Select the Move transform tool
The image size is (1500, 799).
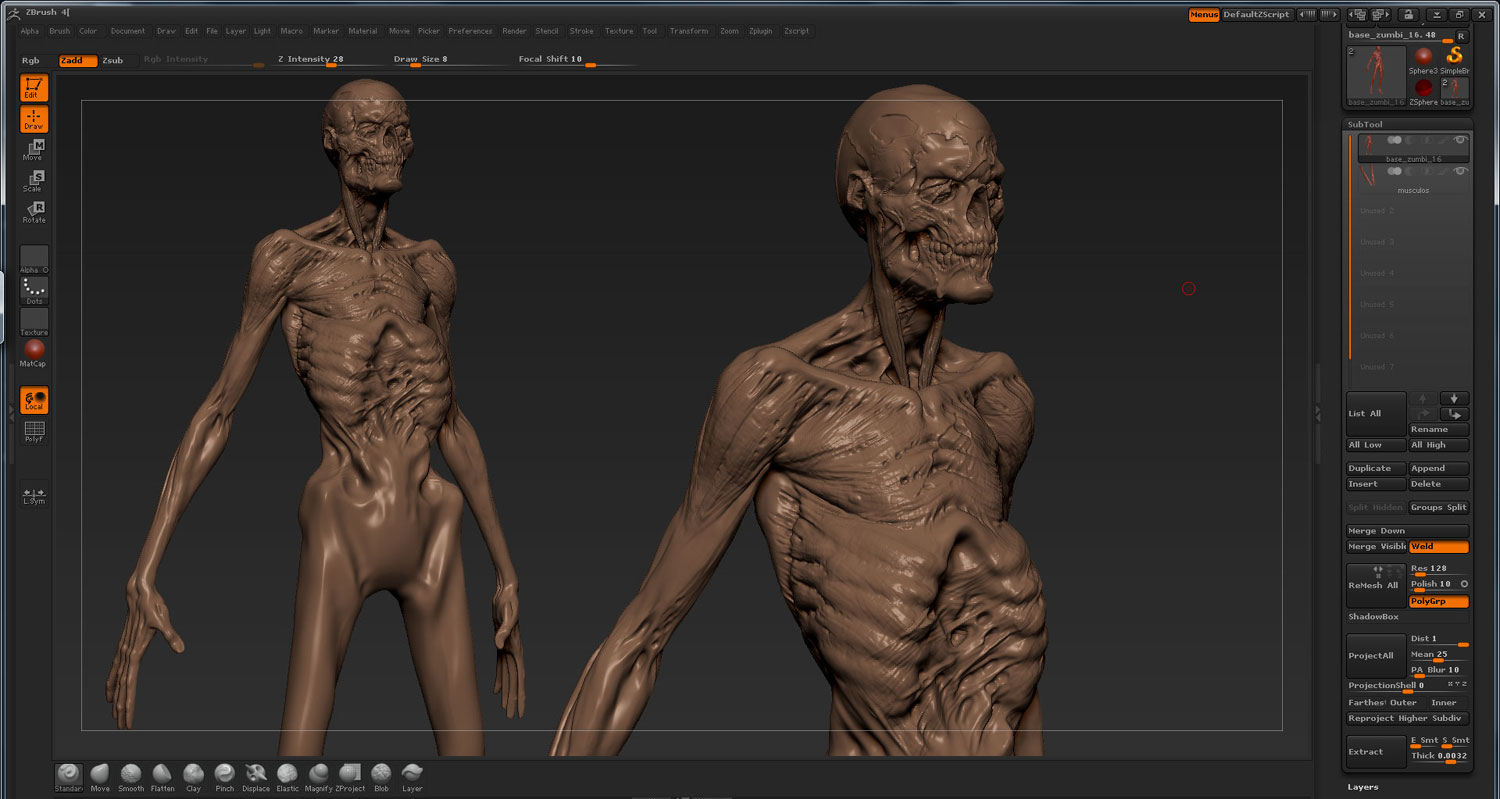[x=34, y=150]
